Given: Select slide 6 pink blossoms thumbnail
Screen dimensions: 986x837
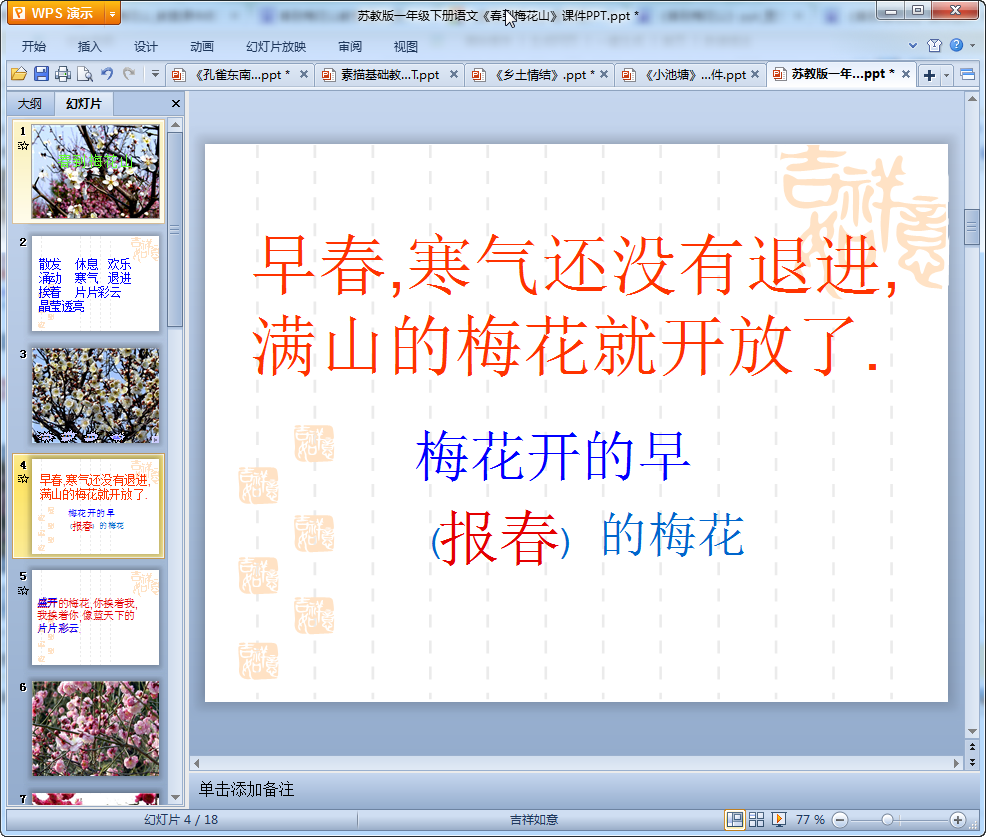Looking at the screenshot, I should click(x=96, y=729).
